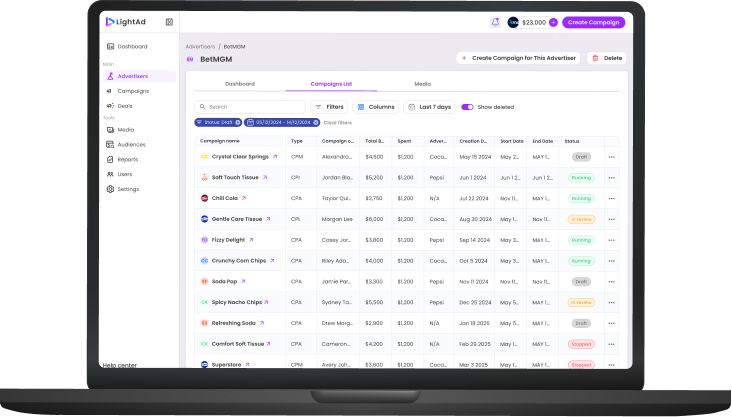Open the Columns selector
732x417 pixels.
[376, 107]
